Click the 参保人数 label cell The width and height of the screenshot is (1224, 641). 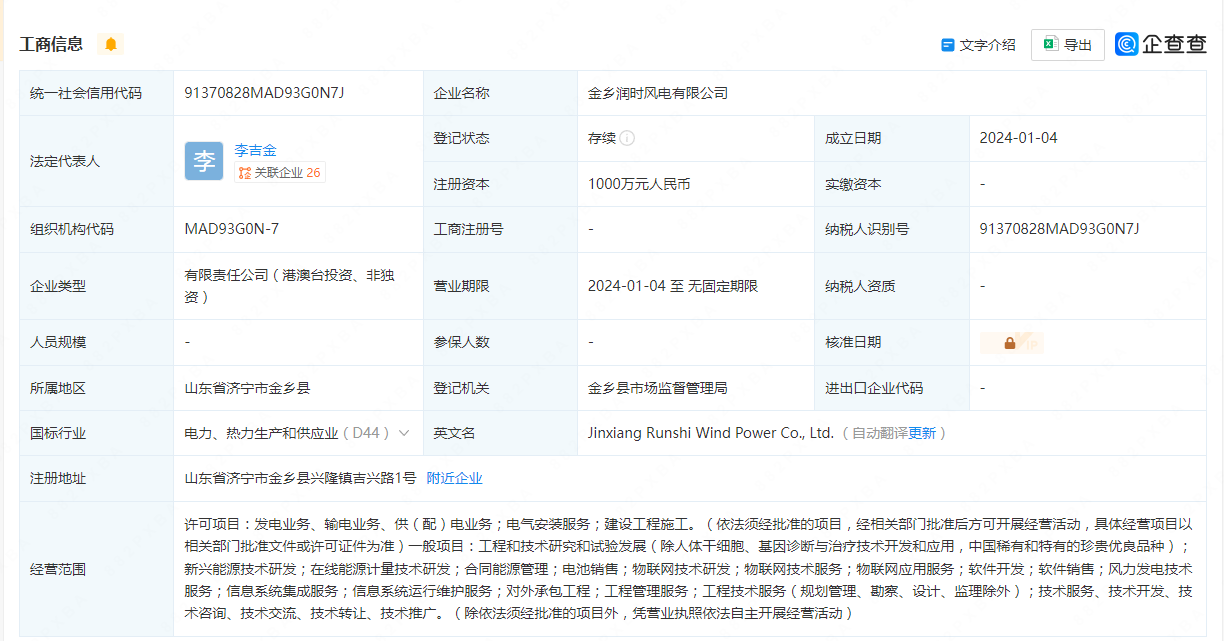pos(500,342)
